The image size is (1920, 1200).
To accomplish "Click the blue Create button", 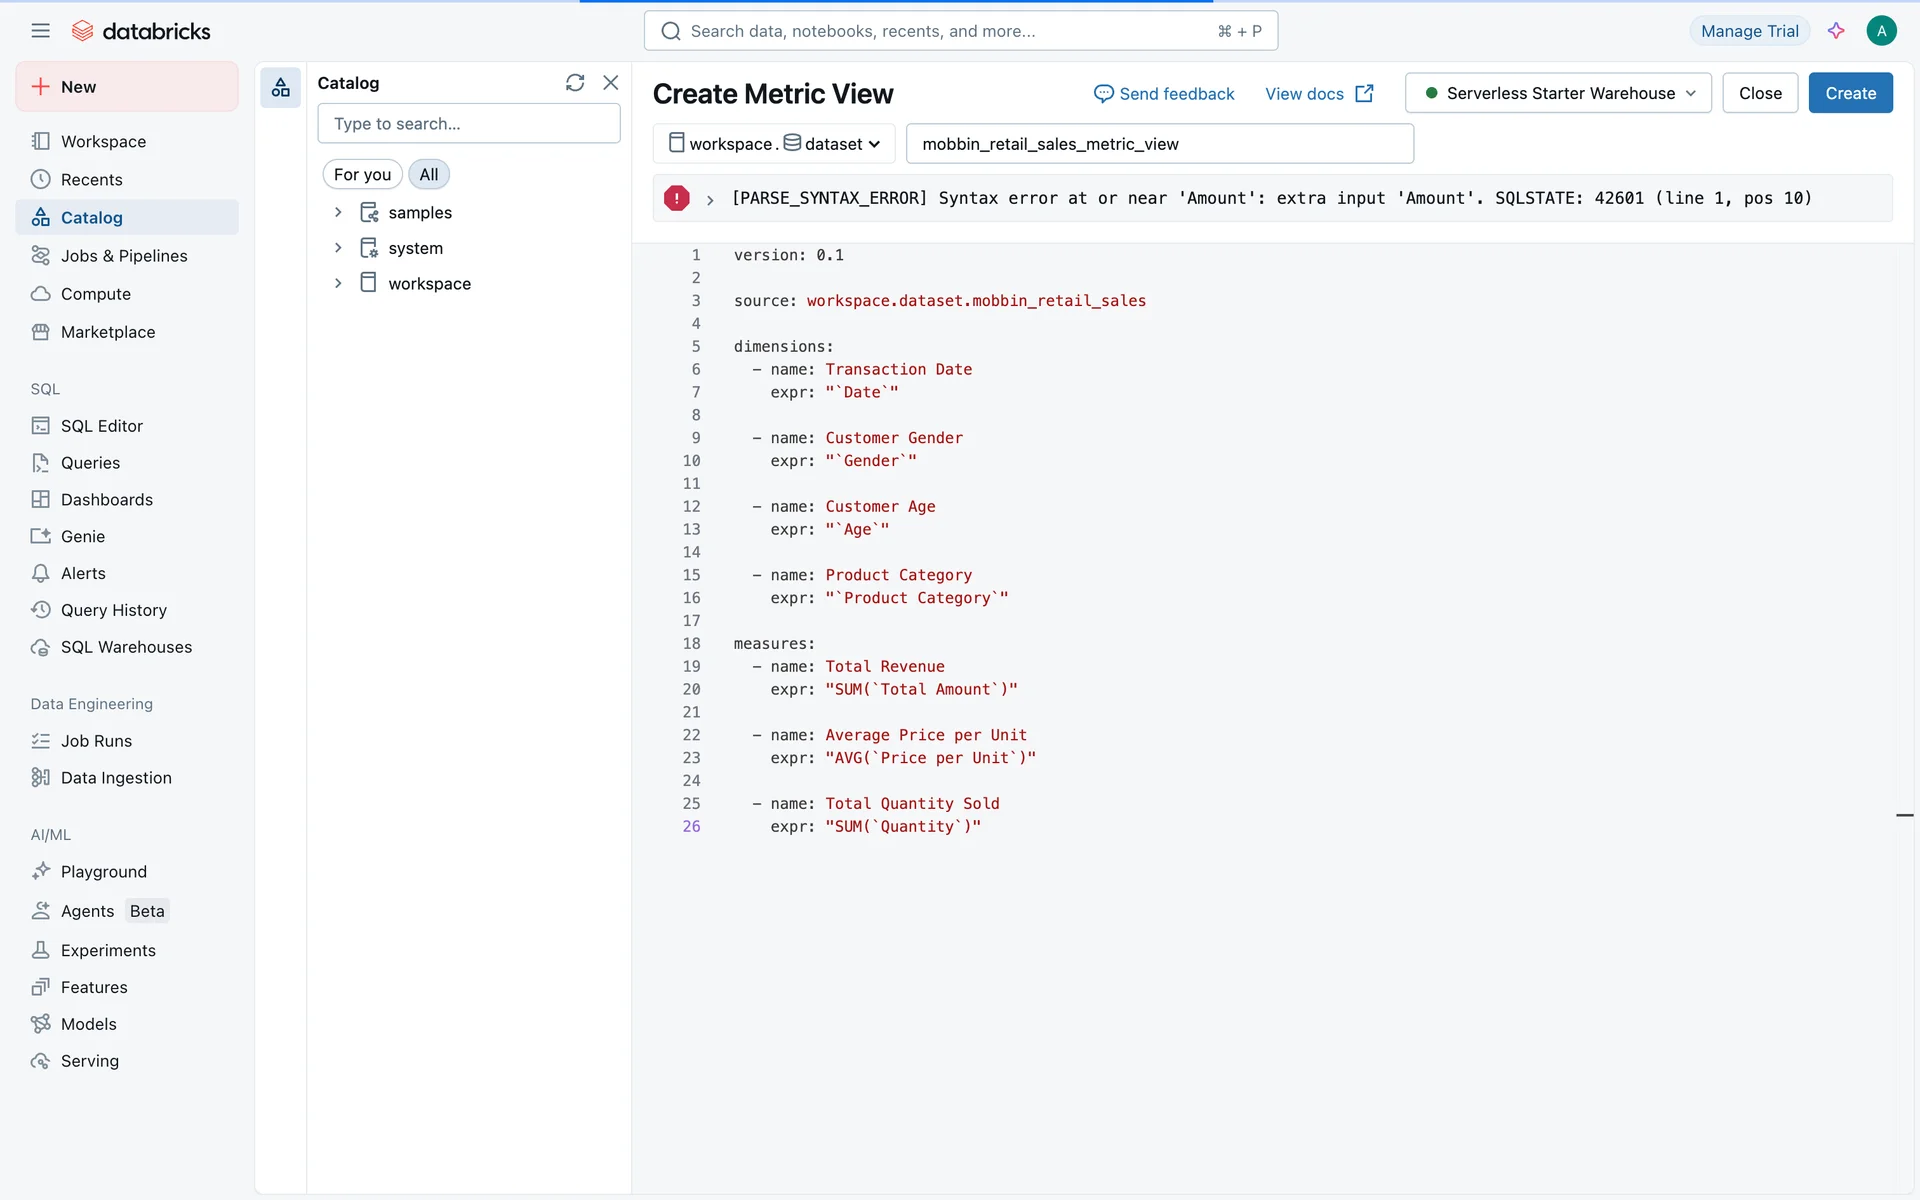I will tap(1850, 93).
